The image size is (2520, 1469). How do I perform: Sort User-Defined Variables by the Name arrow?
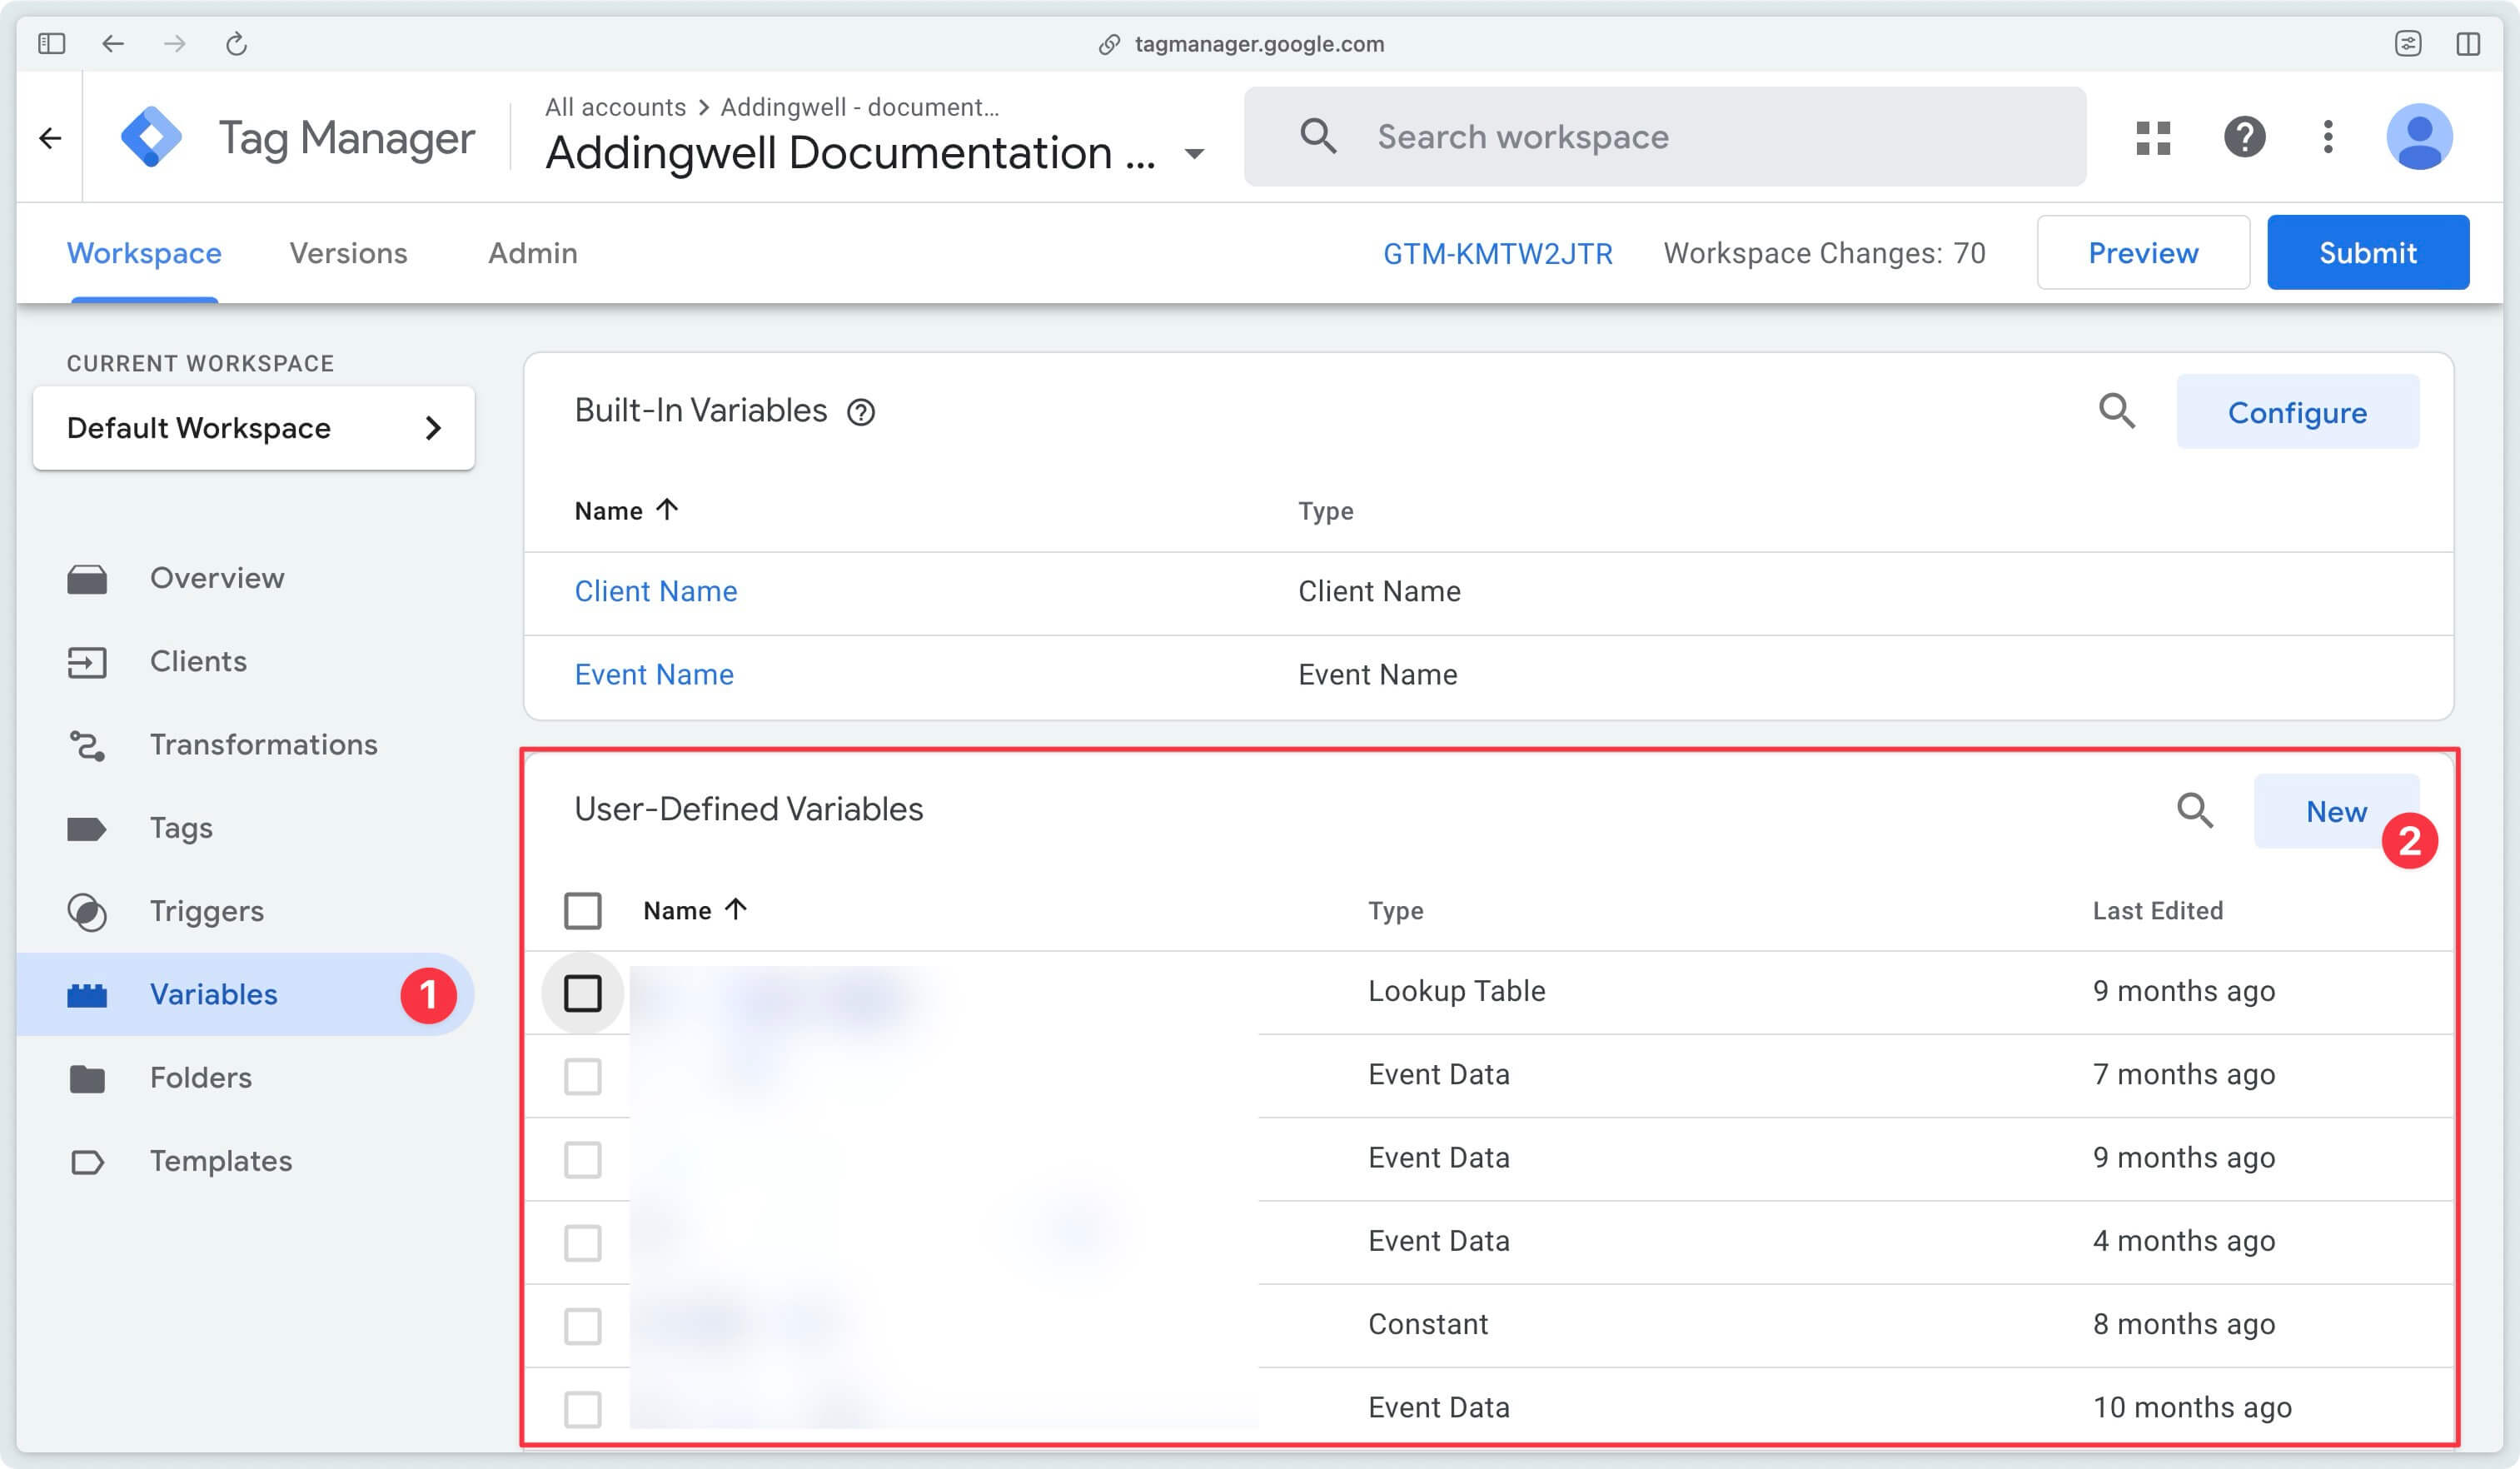[x=735, y=909]
